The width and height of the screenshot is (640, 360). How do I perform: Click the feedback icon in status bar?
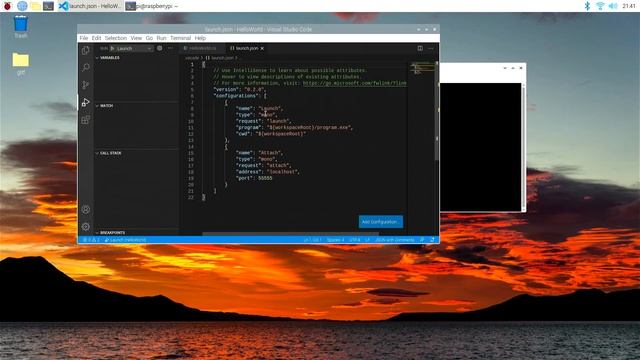coord(422,240)
